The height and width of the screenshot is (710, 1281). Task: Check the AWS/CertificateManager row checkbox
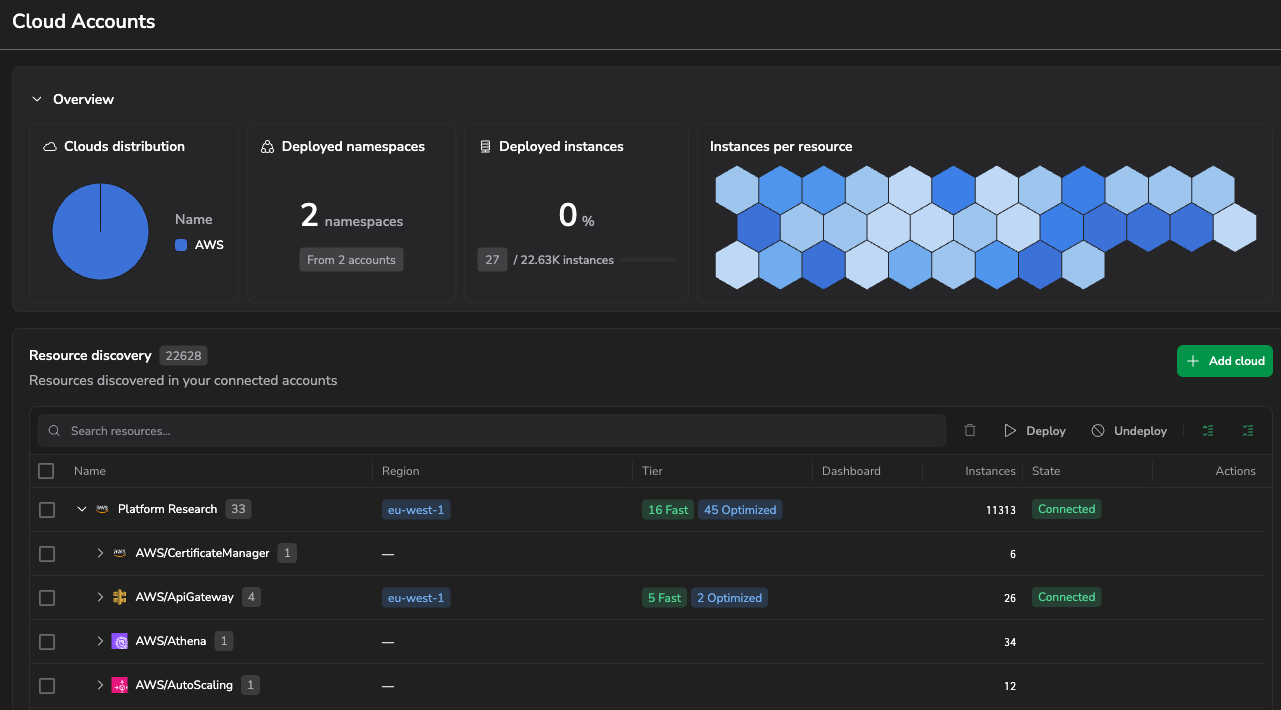click(x=46, y=553)
